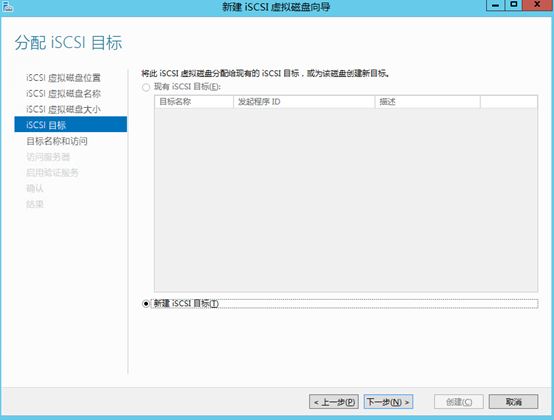Click the 创建(C) button
The height and width of the screenshot is (420, 554).
pos(459,402)
